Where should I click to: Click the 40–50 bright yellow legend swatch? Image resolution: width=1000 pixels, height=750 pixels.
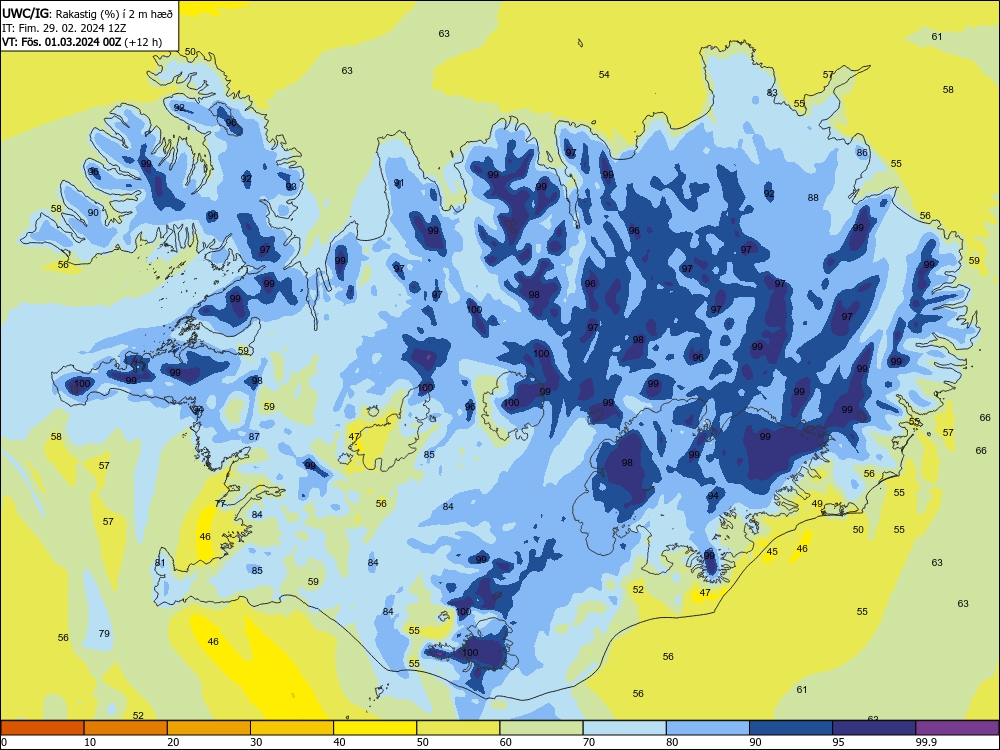click(x=375, y=728)
